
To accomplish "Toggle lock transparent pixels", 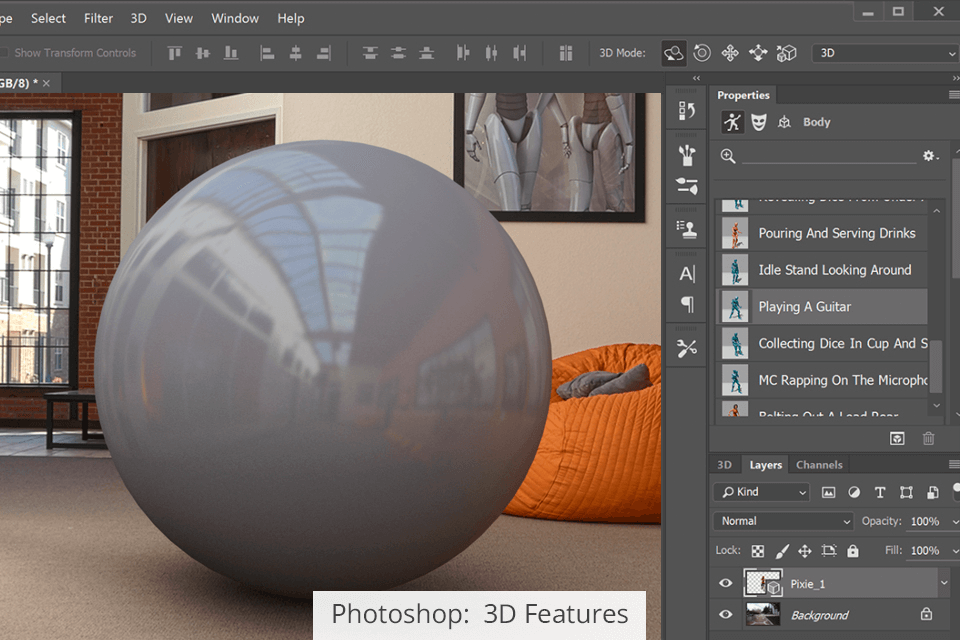I will point(758,551).
